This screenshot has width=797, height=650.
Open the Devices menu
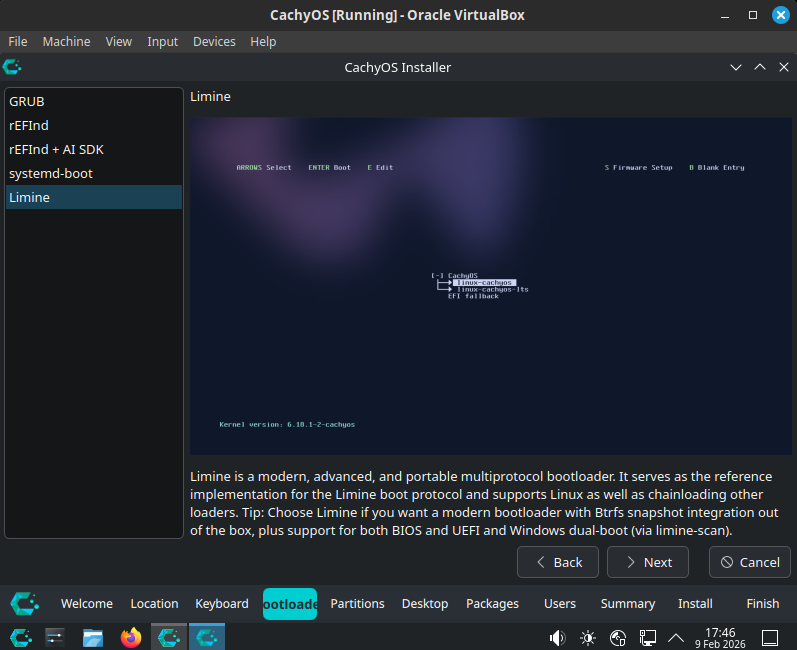click(214, 41)
